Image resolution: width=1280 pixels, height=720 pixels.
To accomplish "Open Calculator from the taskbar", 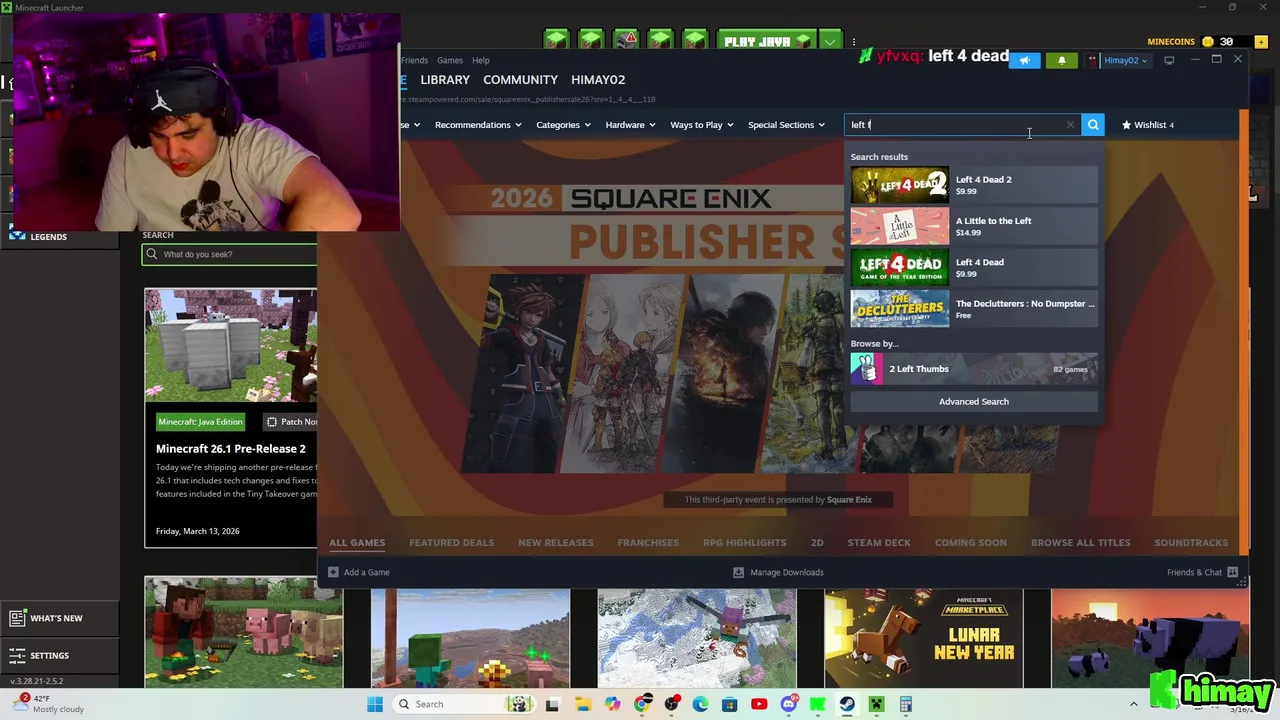I will pyautogui.click(x=905, y=704).
